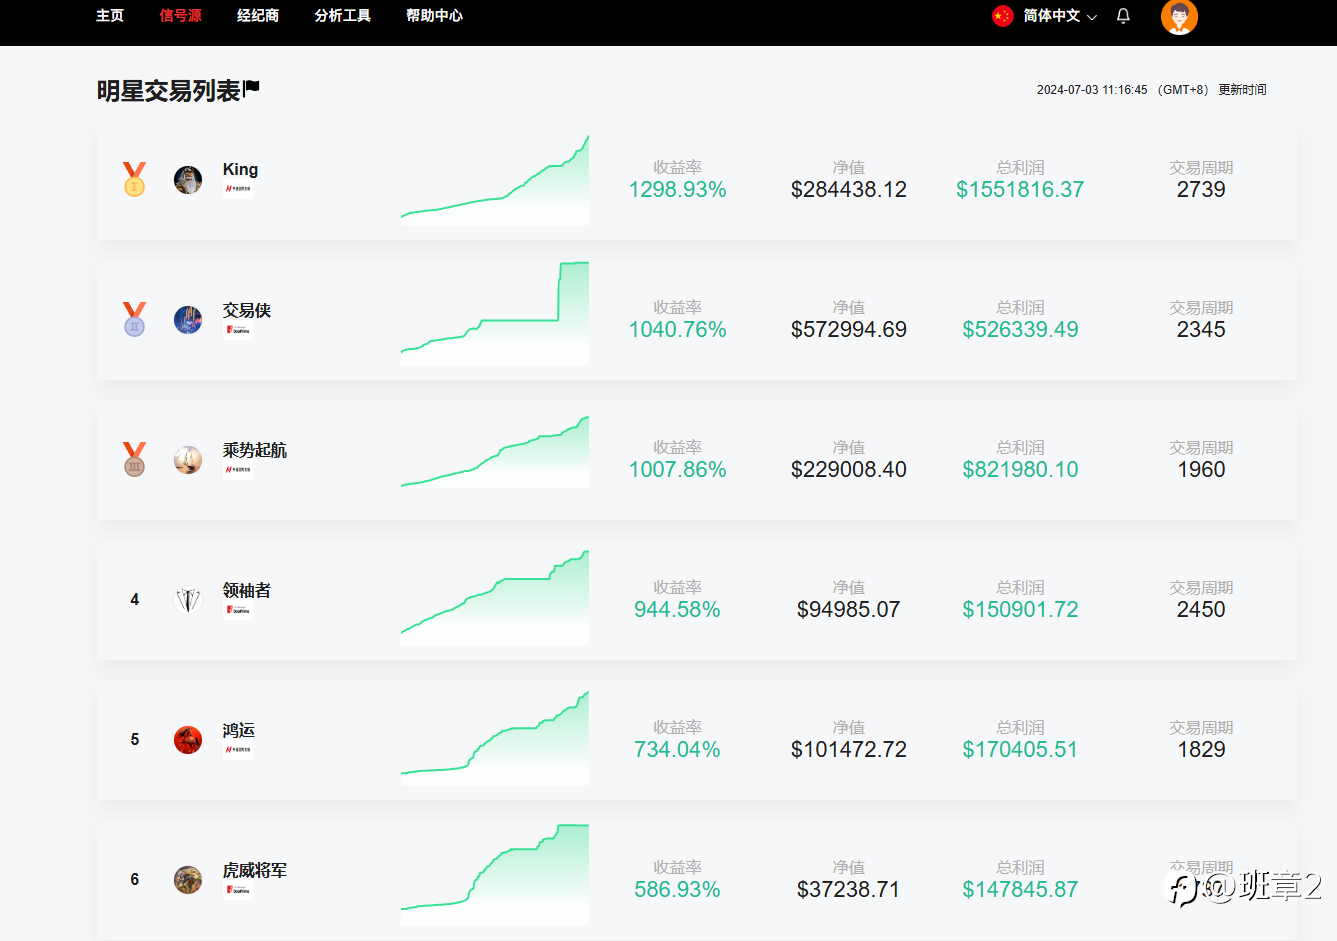View 虎威将军's profit curve chart
The image size is (1337, 941).
(x=495, y=874)
